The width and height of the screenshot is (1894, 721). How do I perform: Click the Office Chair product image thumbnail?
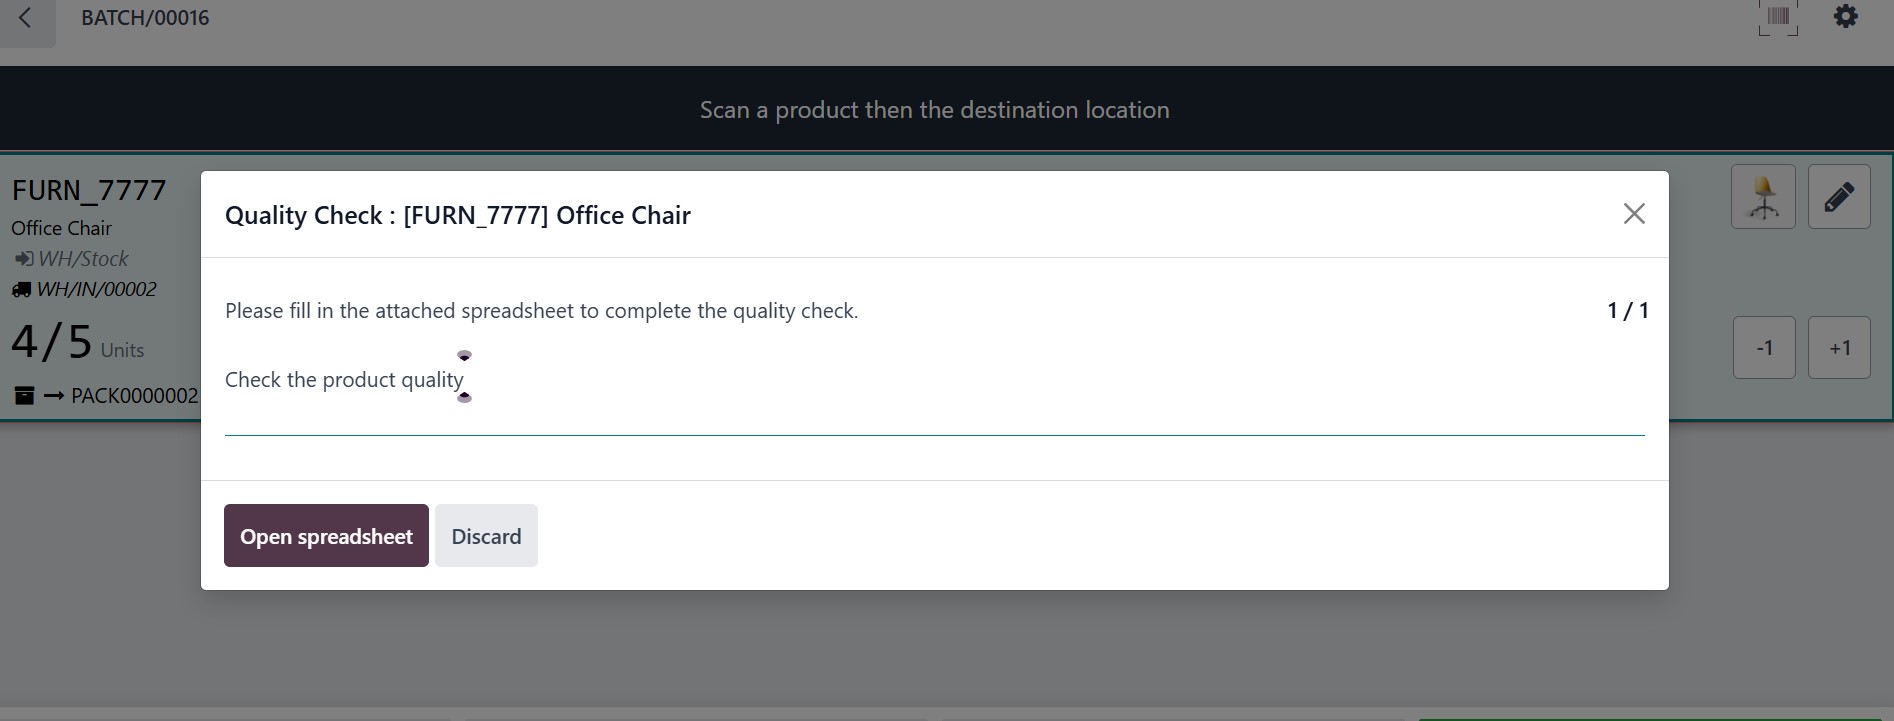tap(1763, 197)
